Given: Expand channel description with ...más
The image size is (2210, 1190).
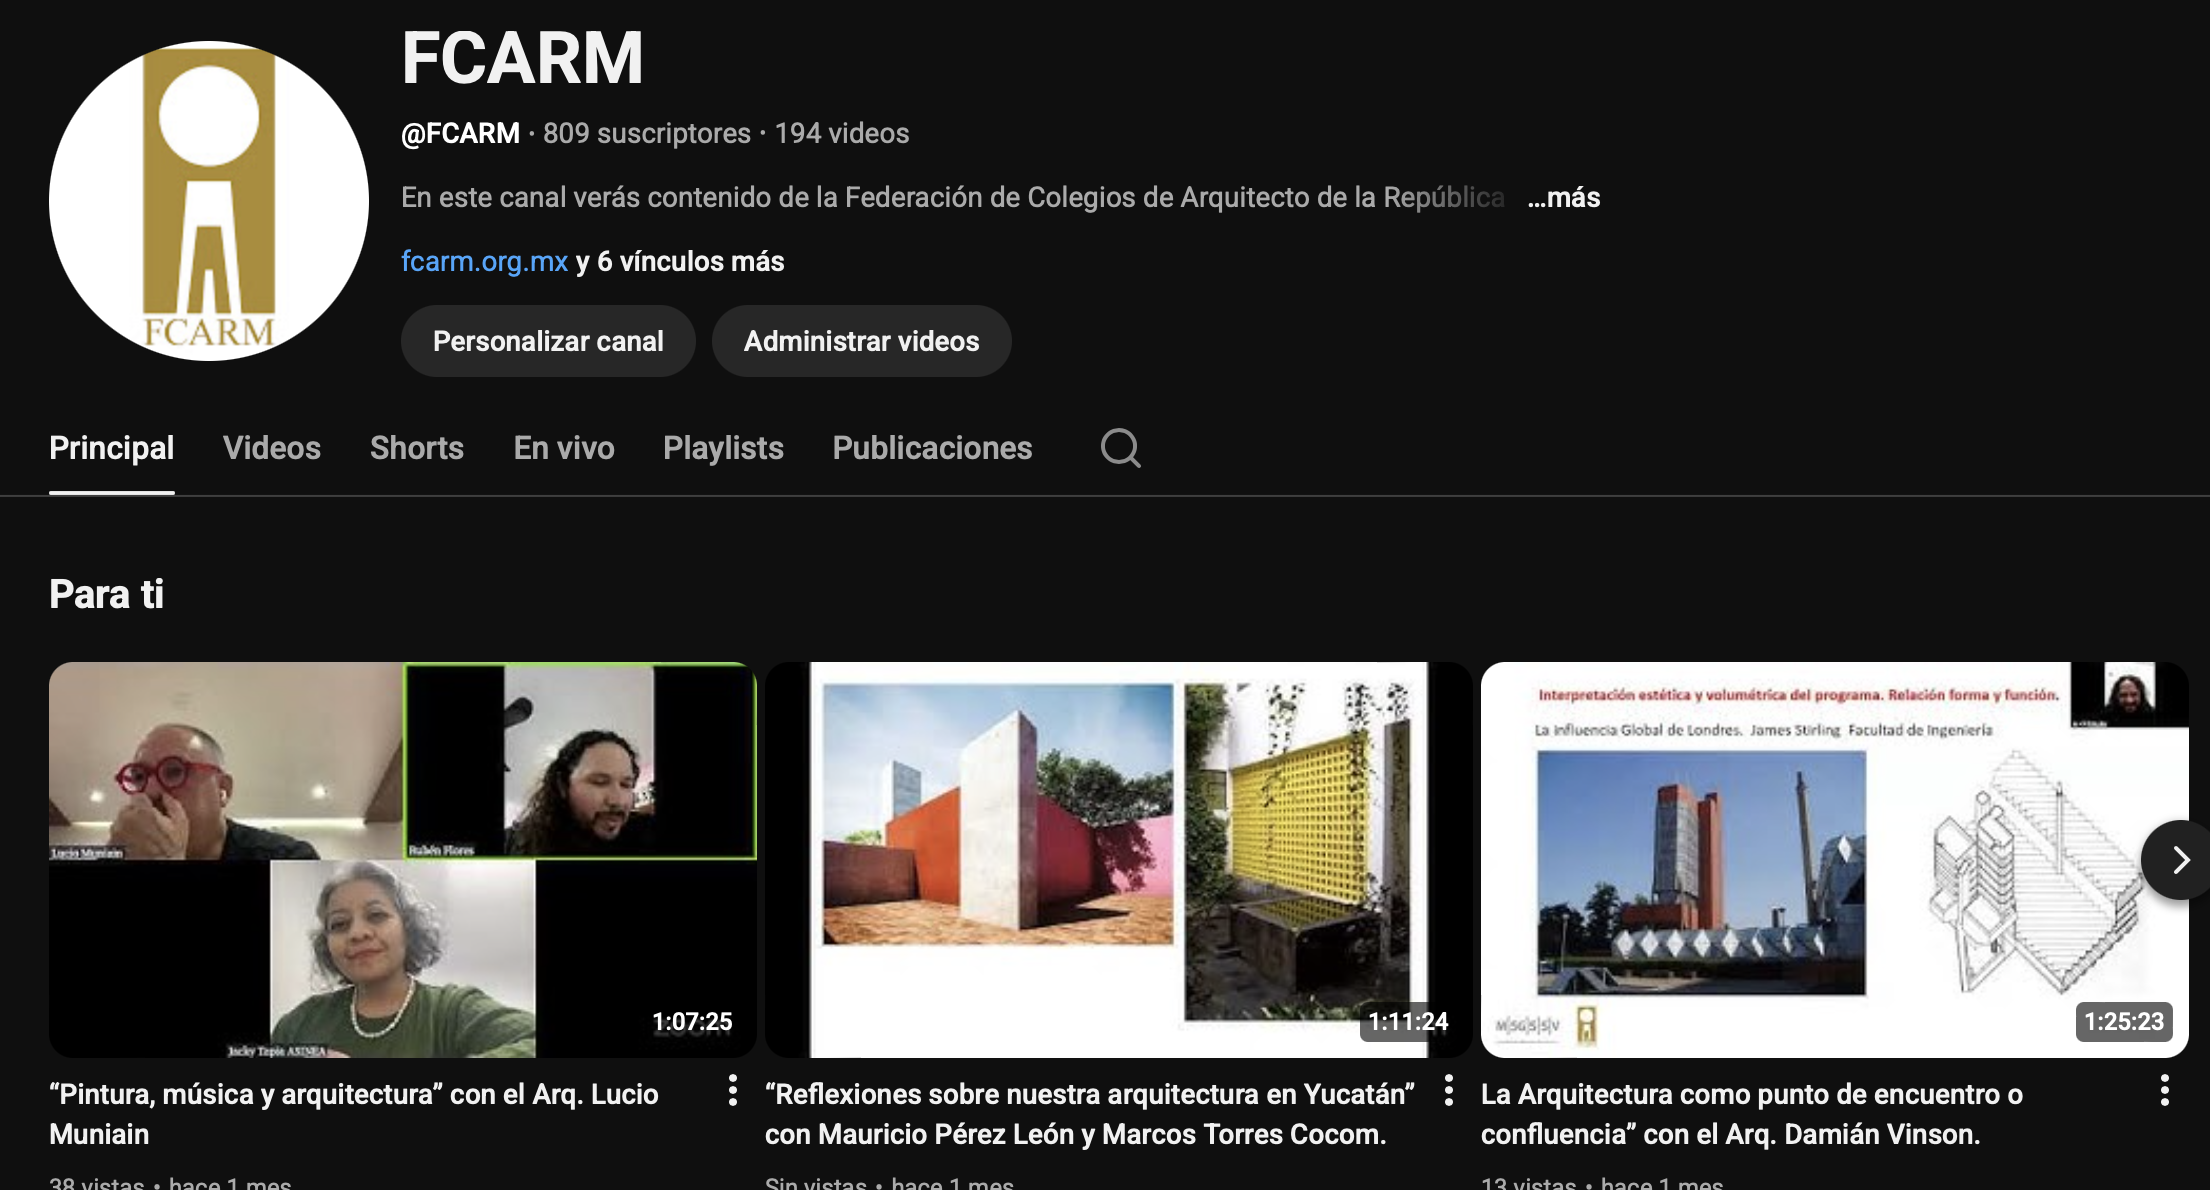Looking at the screenshot, I should click(x=1563, y=198).
